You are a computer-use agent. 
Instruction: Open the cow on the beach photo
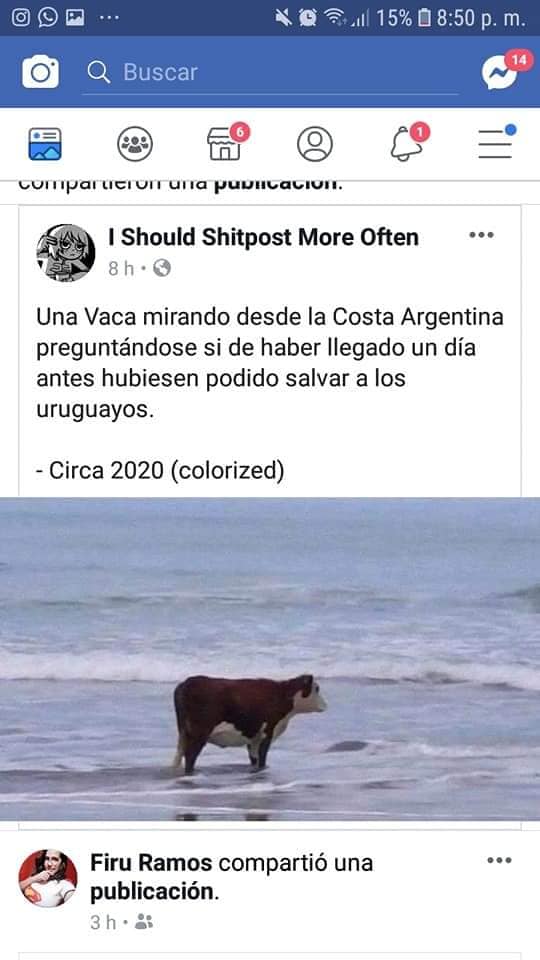tap(270, 659)
